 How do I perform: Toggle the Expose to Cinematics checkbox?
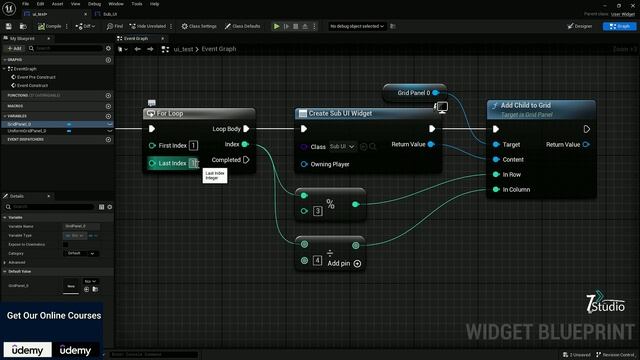tap(65, 244)
